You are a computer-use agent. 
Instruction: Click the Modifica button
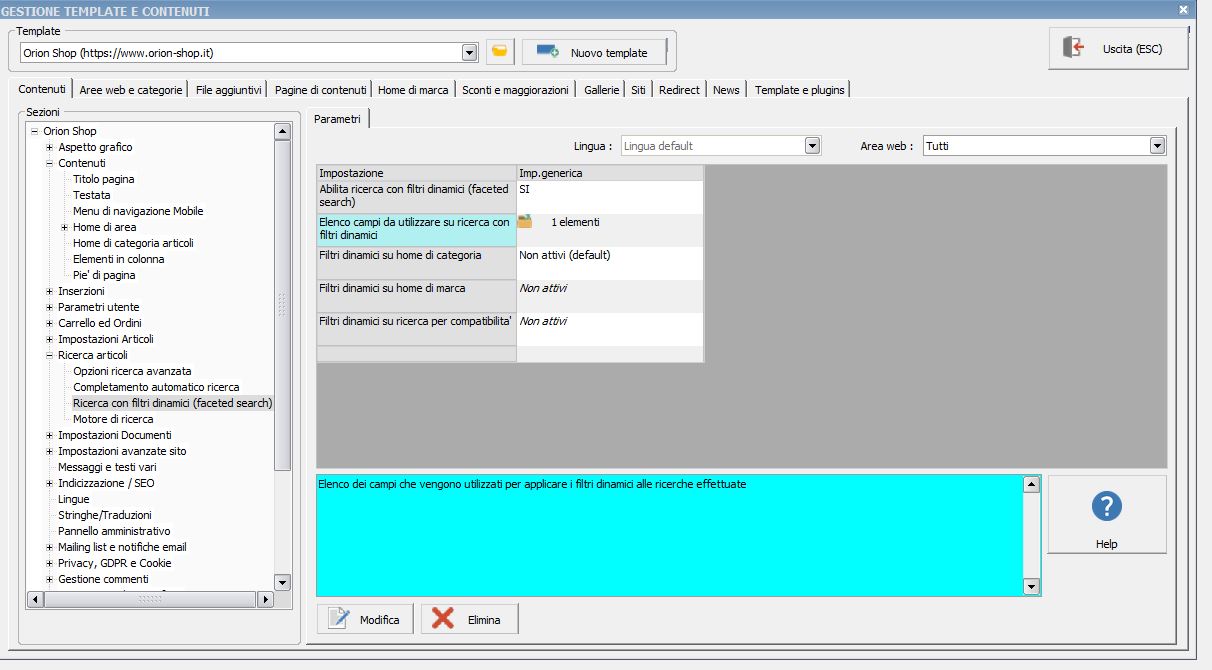coord(365,619)
